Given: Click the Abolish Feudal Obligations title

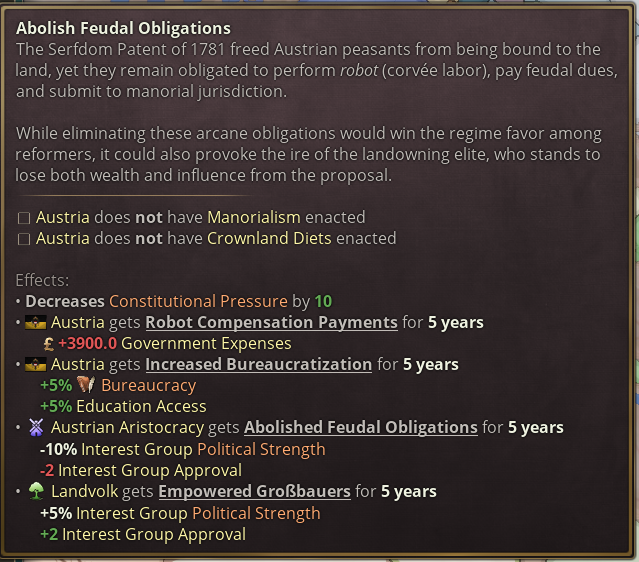Looking at the screenshot, I should point(123,29).
